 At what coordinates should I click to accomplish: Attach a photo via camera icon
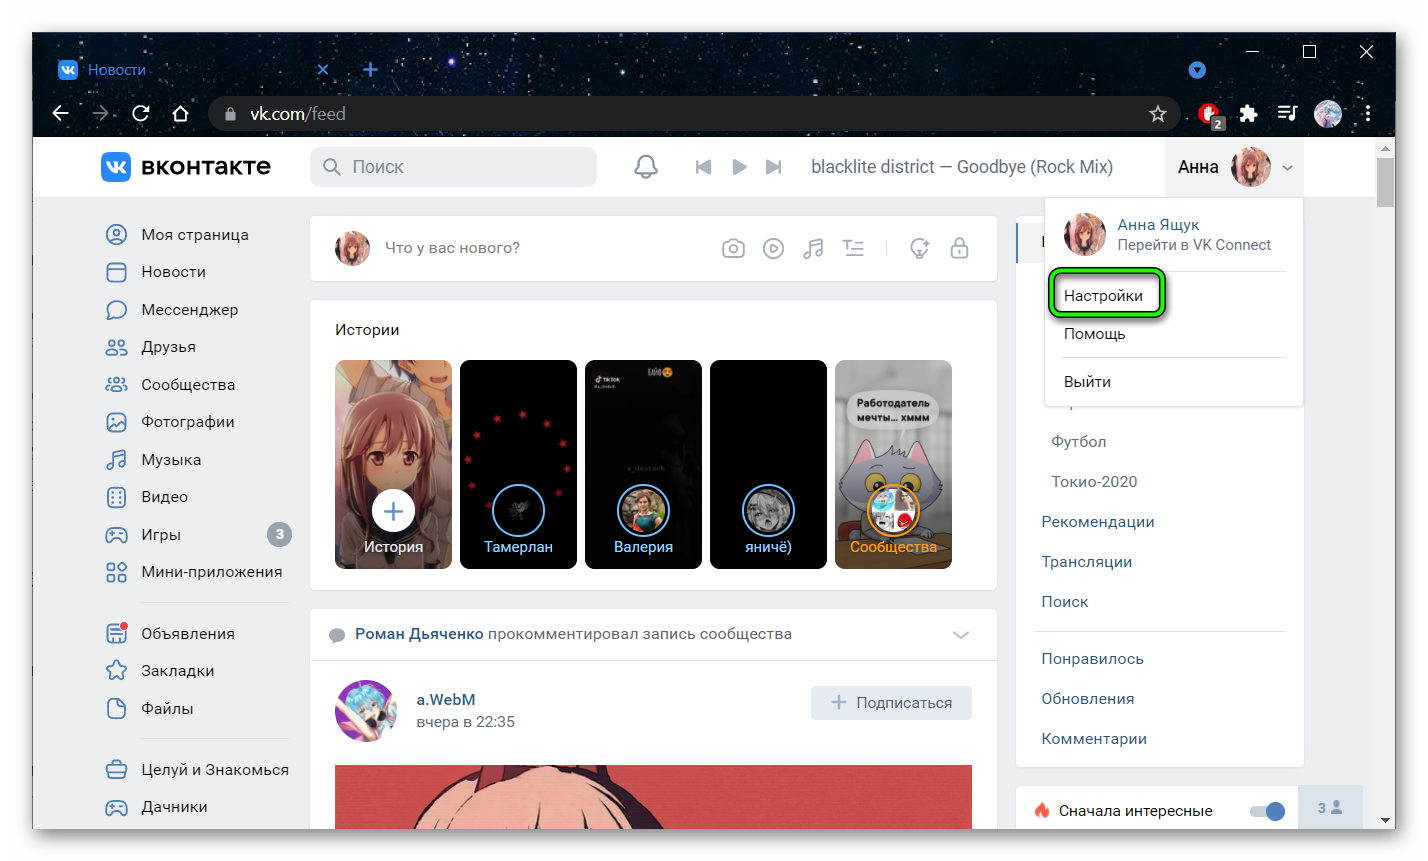tap(733, 248)
